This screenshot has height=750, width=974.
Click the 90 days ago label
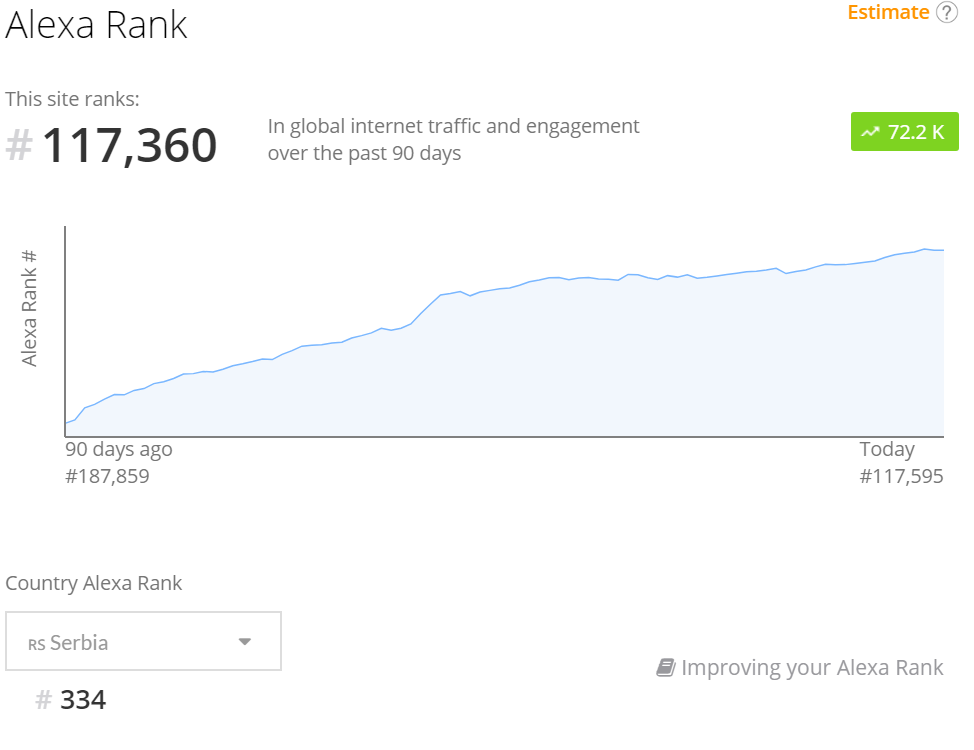[119, 449]
